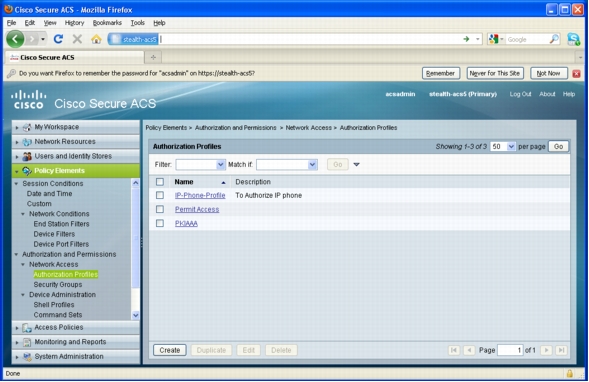Check the Permit Access row checkbox
The height and width of the screenshot is (382, 589).
pos(160,209)
